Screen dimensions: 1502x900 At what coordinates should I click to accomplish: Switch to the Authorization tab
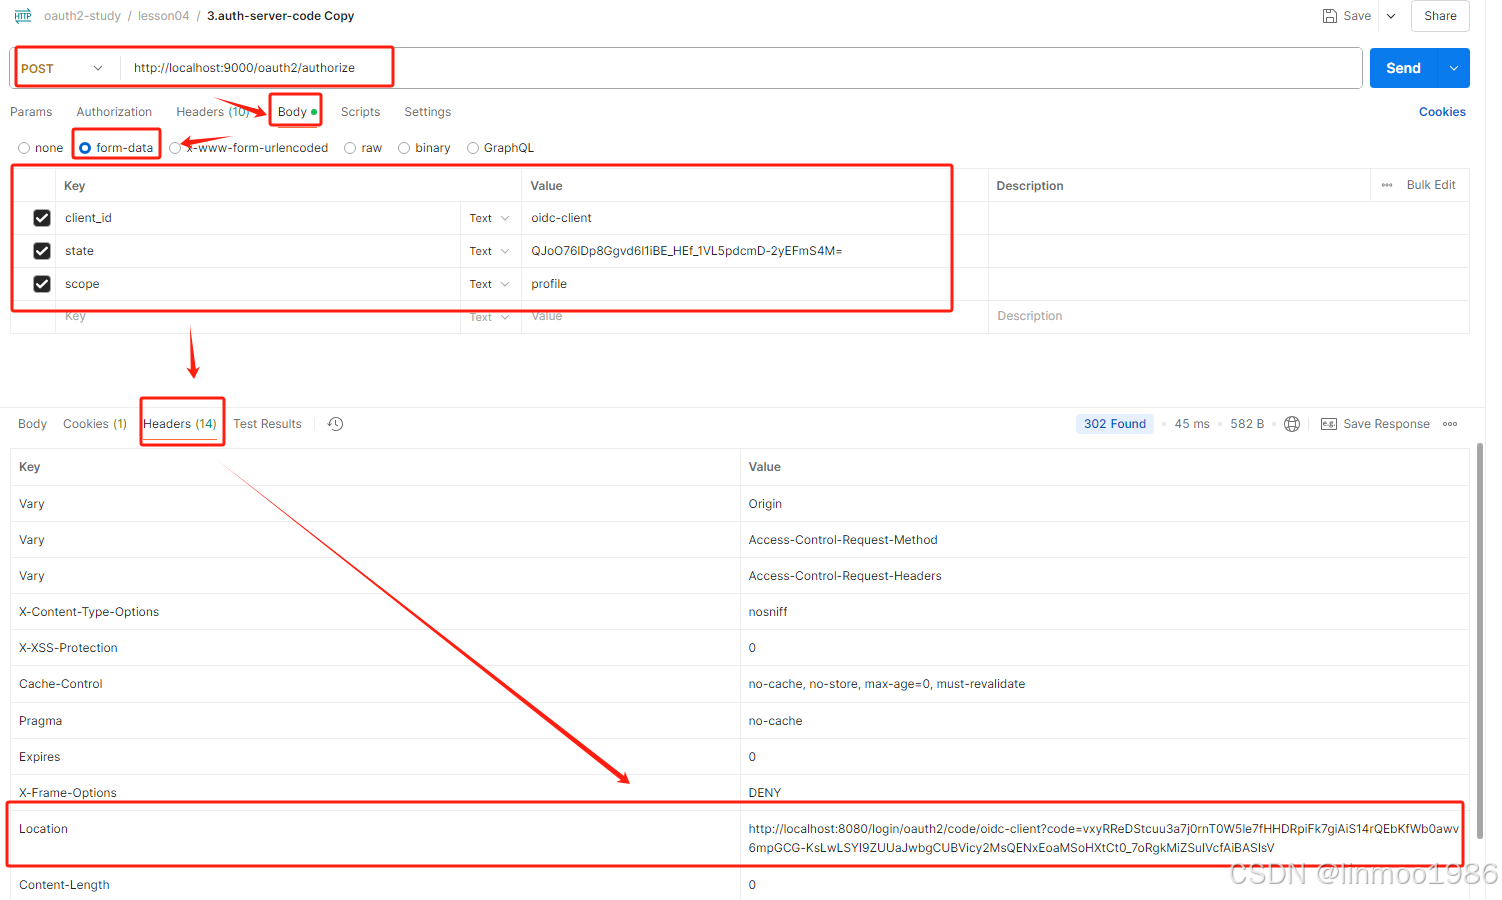click(114, 112)
